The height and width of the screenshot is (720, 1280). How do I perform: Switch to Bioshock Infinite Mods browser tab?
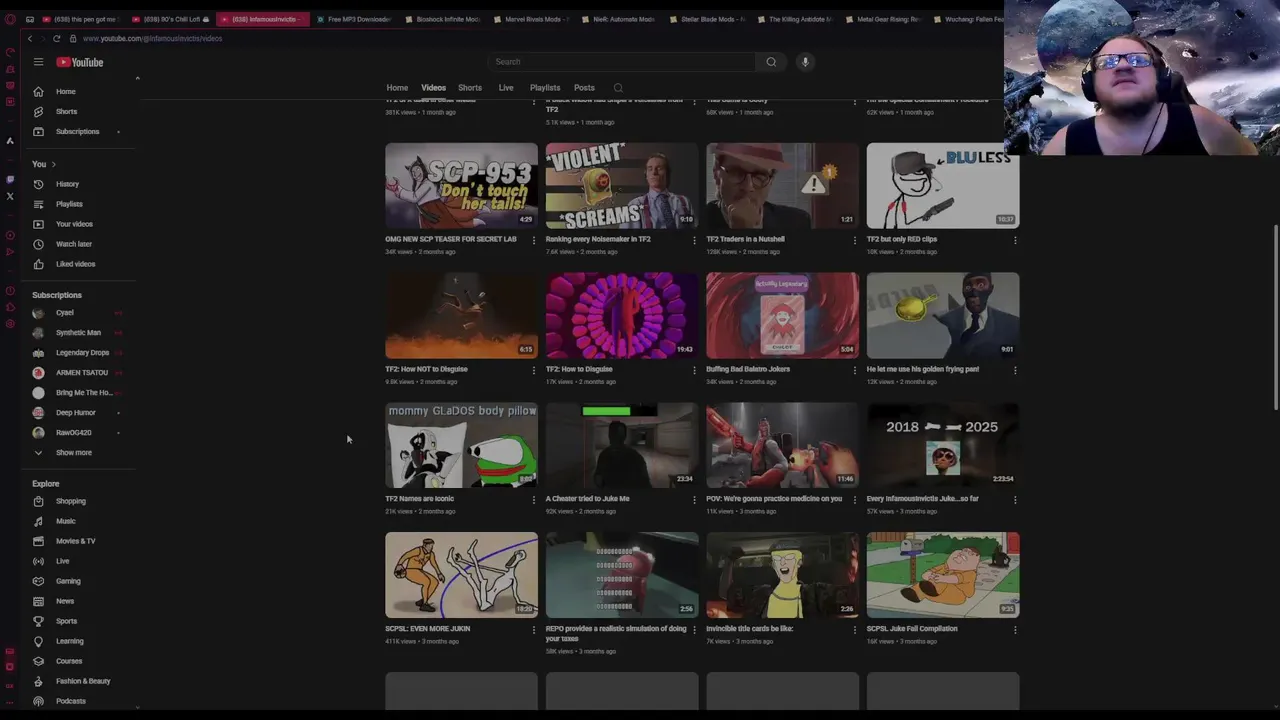click(x=443, y=19)
